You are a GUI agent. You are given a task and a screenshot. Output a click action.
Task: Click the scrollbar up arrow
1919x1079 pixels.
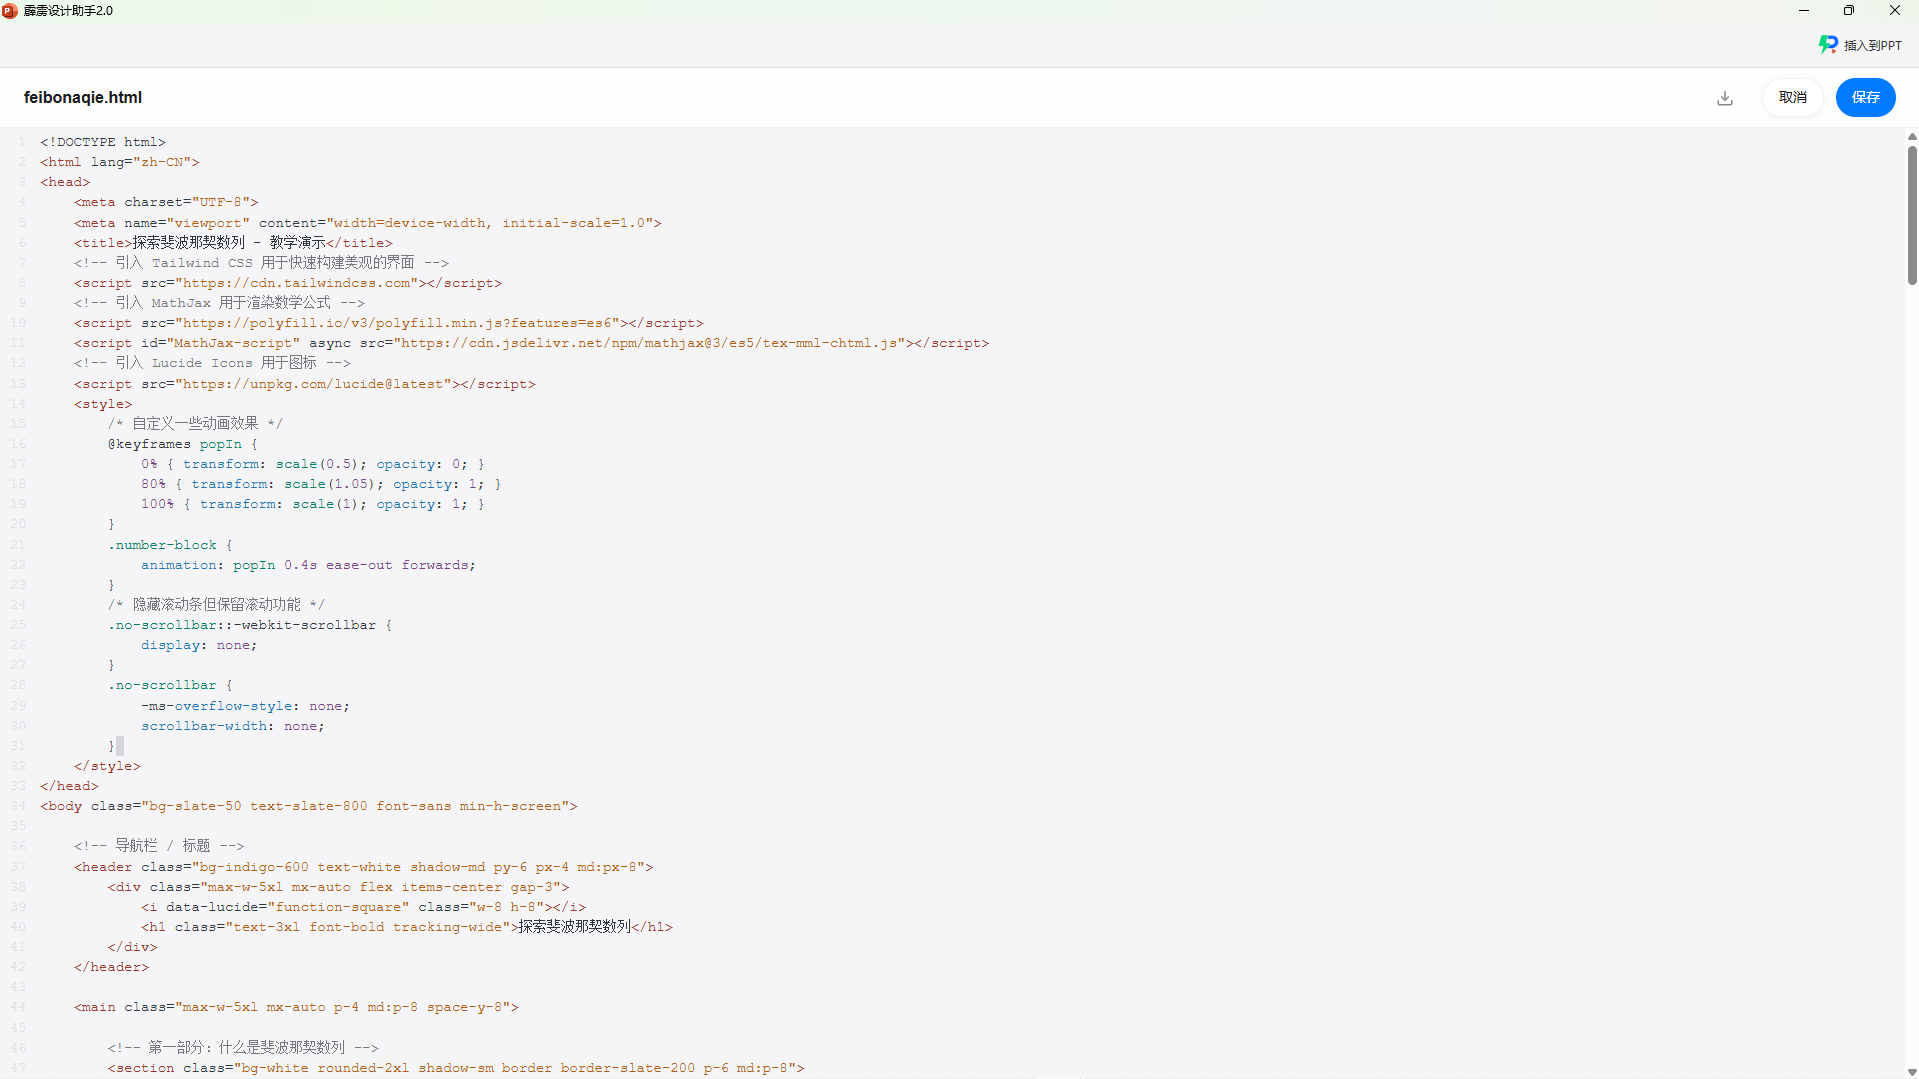click(1912, 137)
